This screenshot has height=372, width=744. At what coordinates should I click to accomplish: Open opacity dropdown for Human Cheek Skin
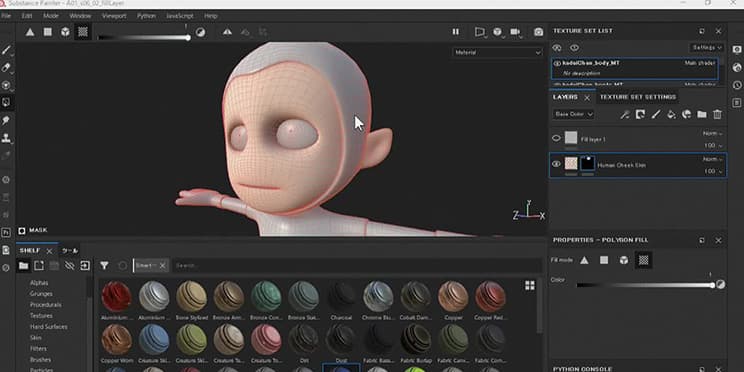coord(713,171)
